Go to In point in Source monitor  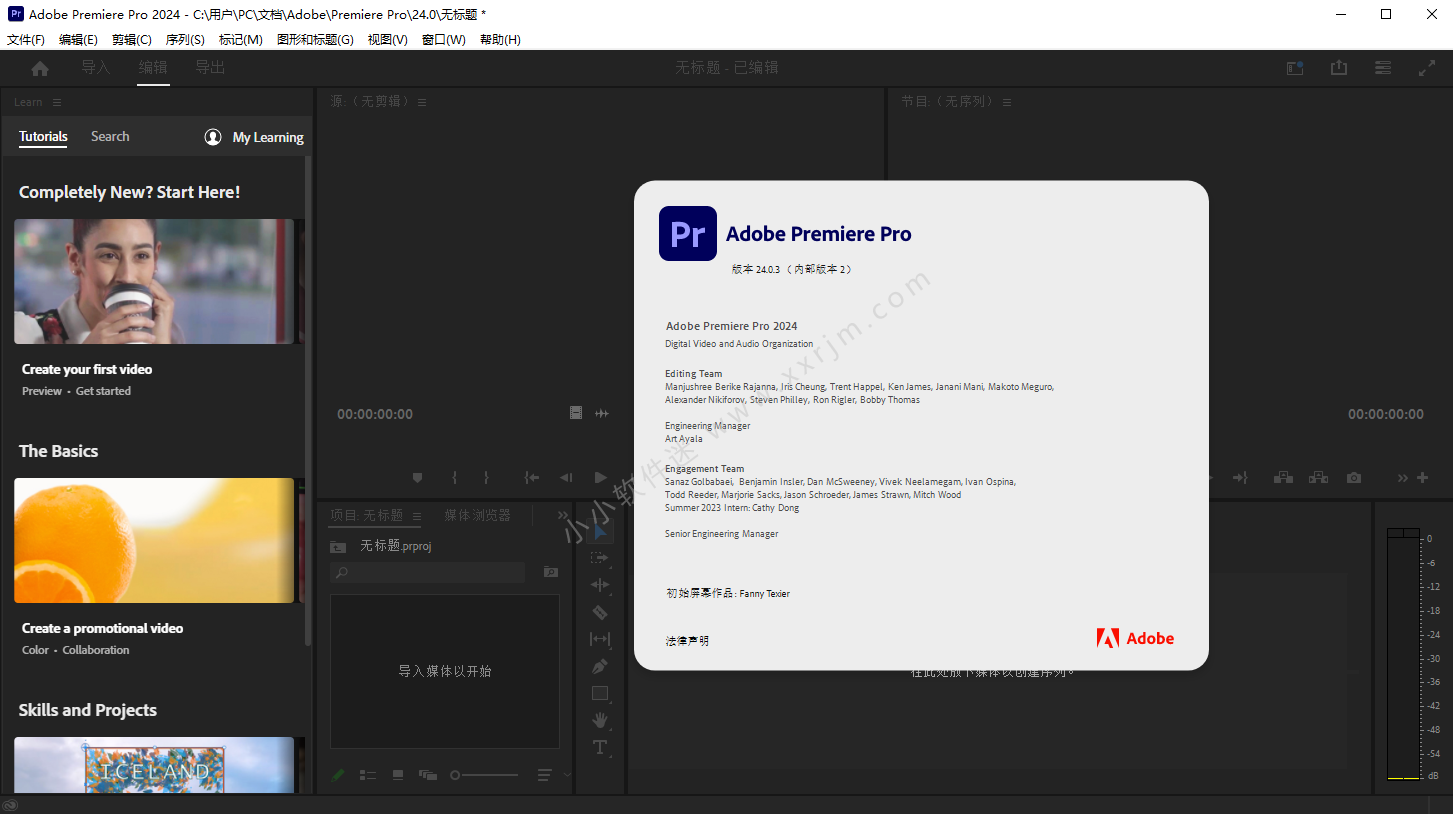532,478
